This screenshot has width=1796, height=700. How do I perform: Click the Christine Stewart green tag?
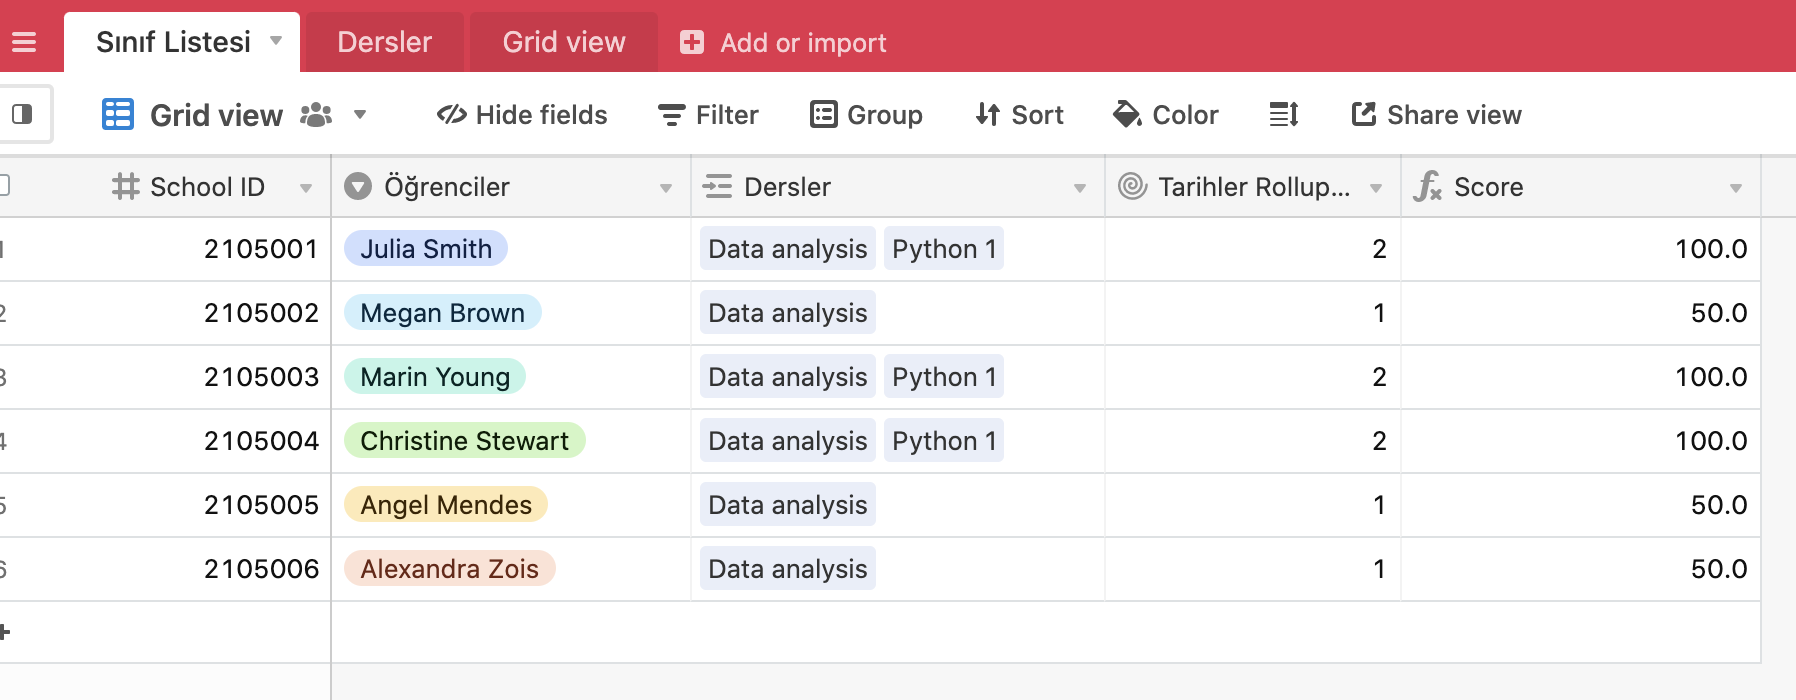[464, 440]
